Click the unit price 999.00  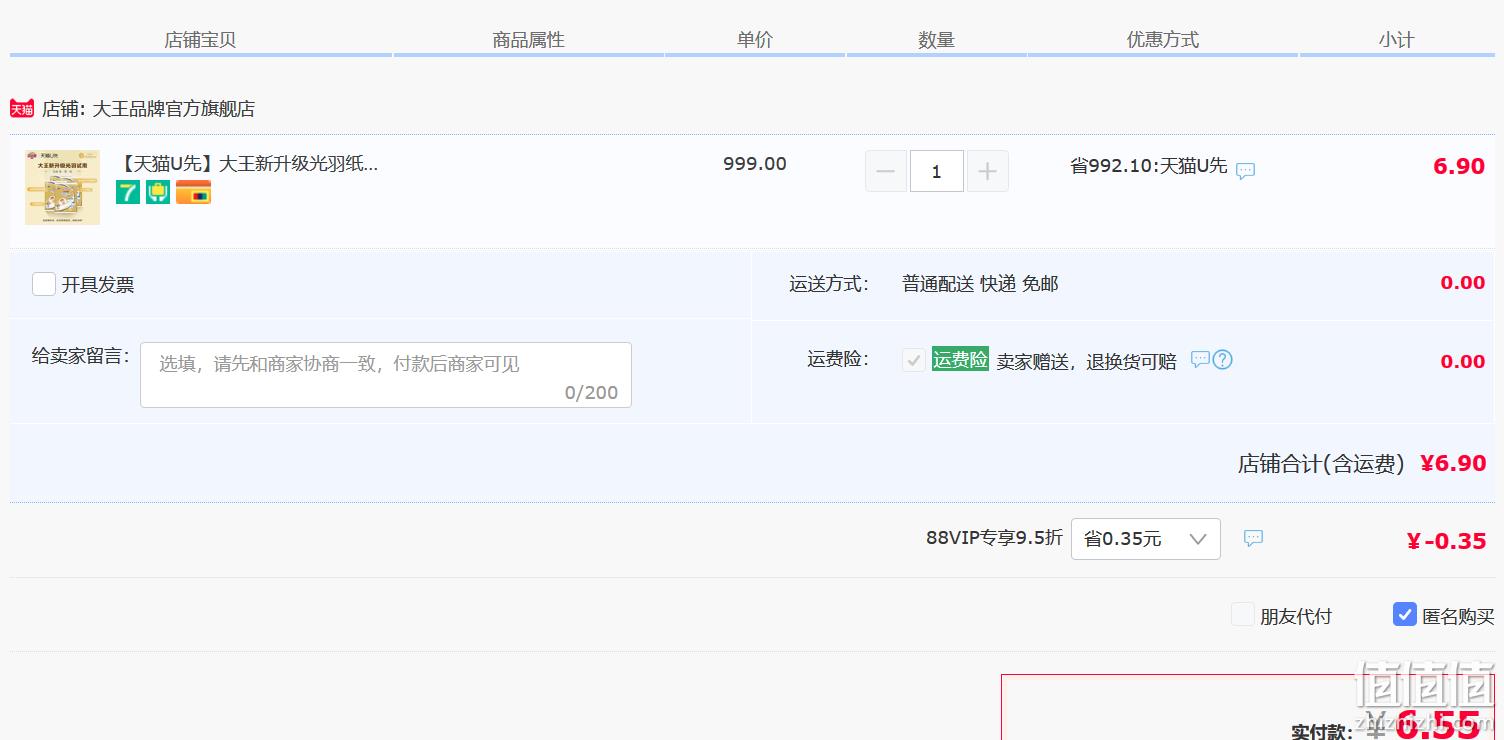click(755, 164)
